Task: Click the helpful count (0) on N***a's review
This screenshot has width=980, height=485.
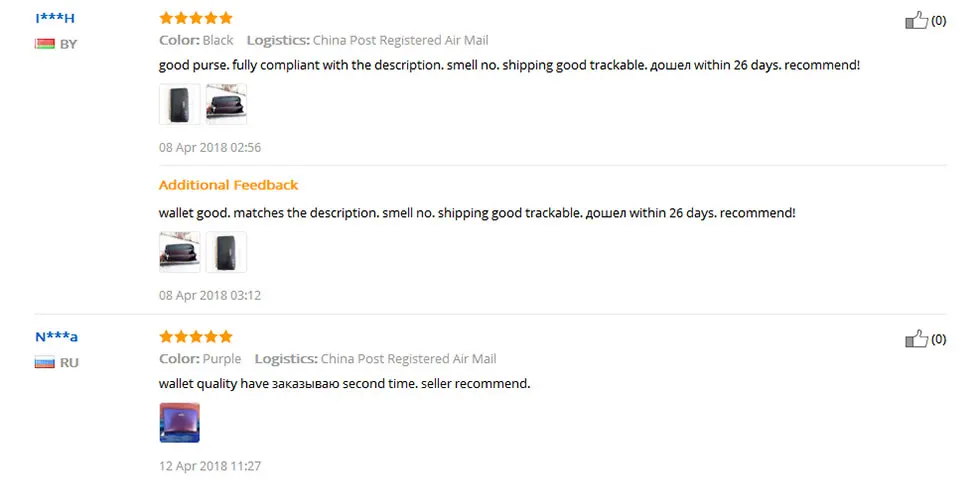Action: [939, 340]
